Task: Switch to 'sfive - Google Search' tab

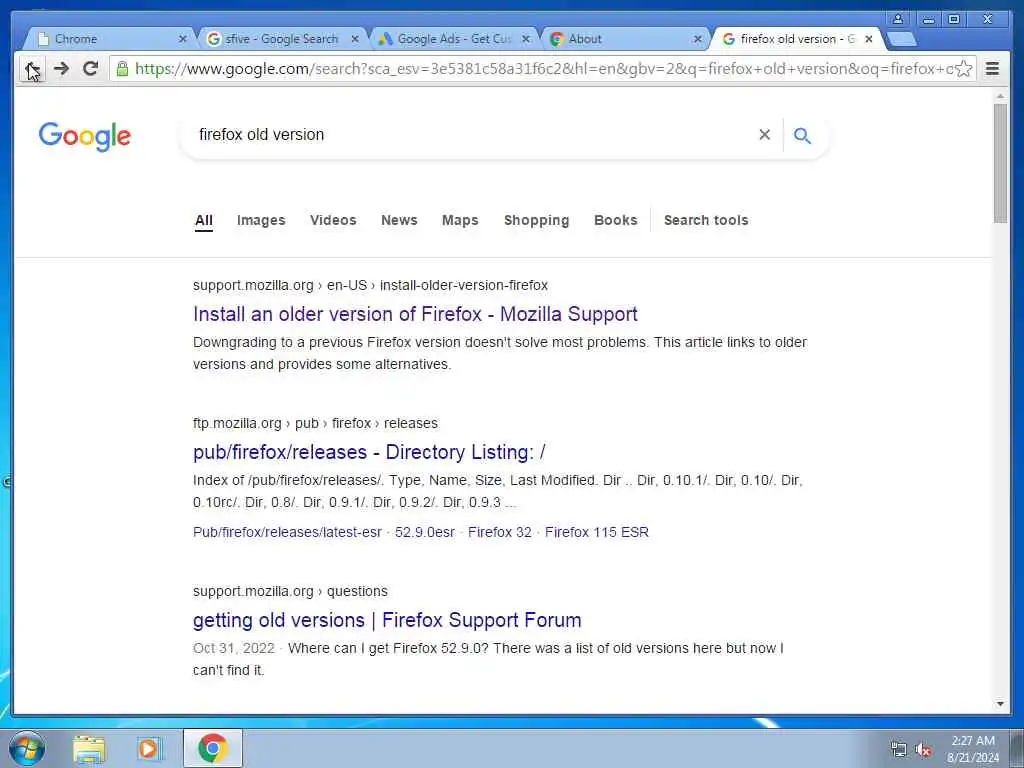Action: point(281,39)
